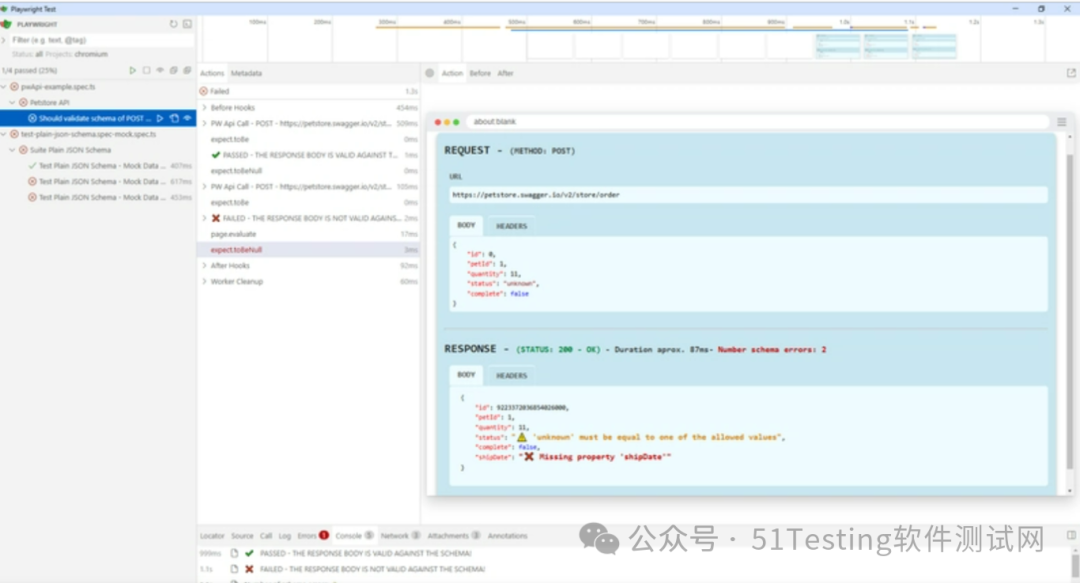
Task: Open source for selected 'Should validate schema' test
Action: click(x=174, y=119)
